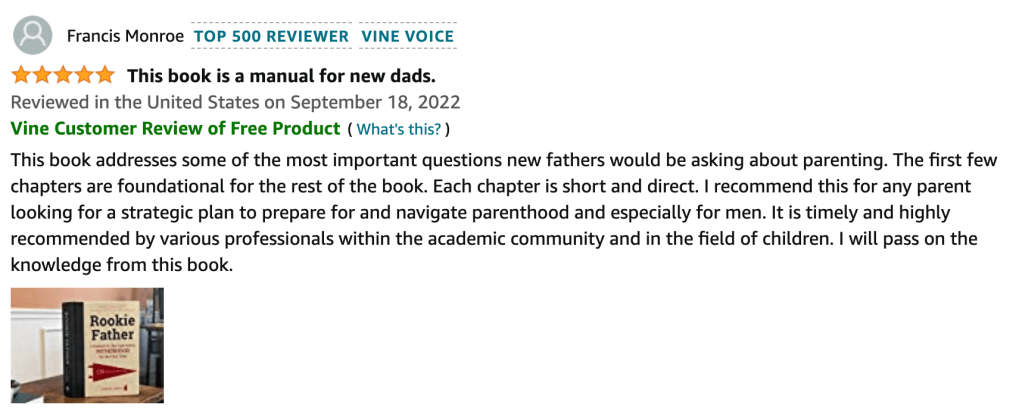Click the second rating star
The width and height of the screenshot is (1022, 411).
[x=42, y=75]
